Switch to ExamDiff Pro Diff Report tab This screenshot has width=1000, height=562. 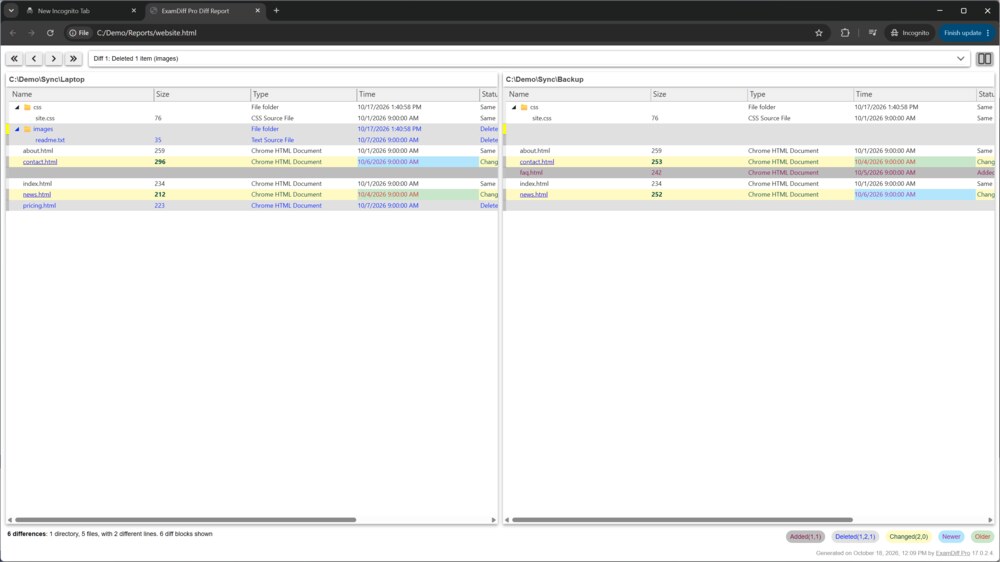point(203,11)
